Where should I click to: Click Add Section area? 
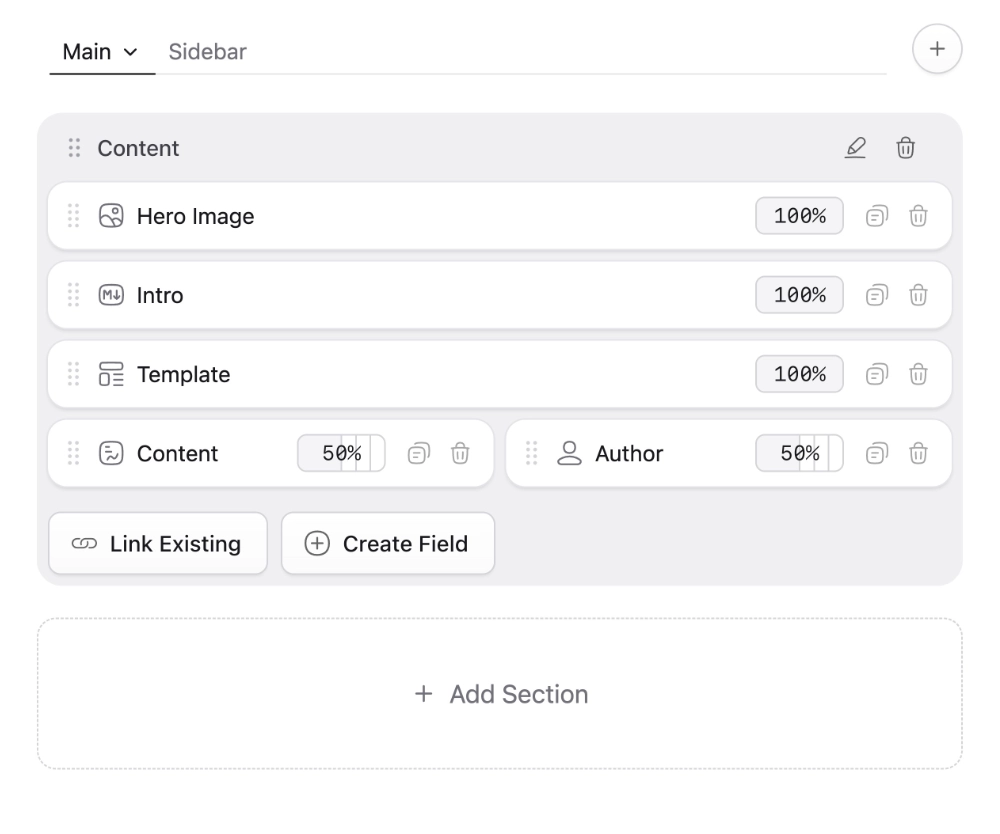(x=500, y=694)
